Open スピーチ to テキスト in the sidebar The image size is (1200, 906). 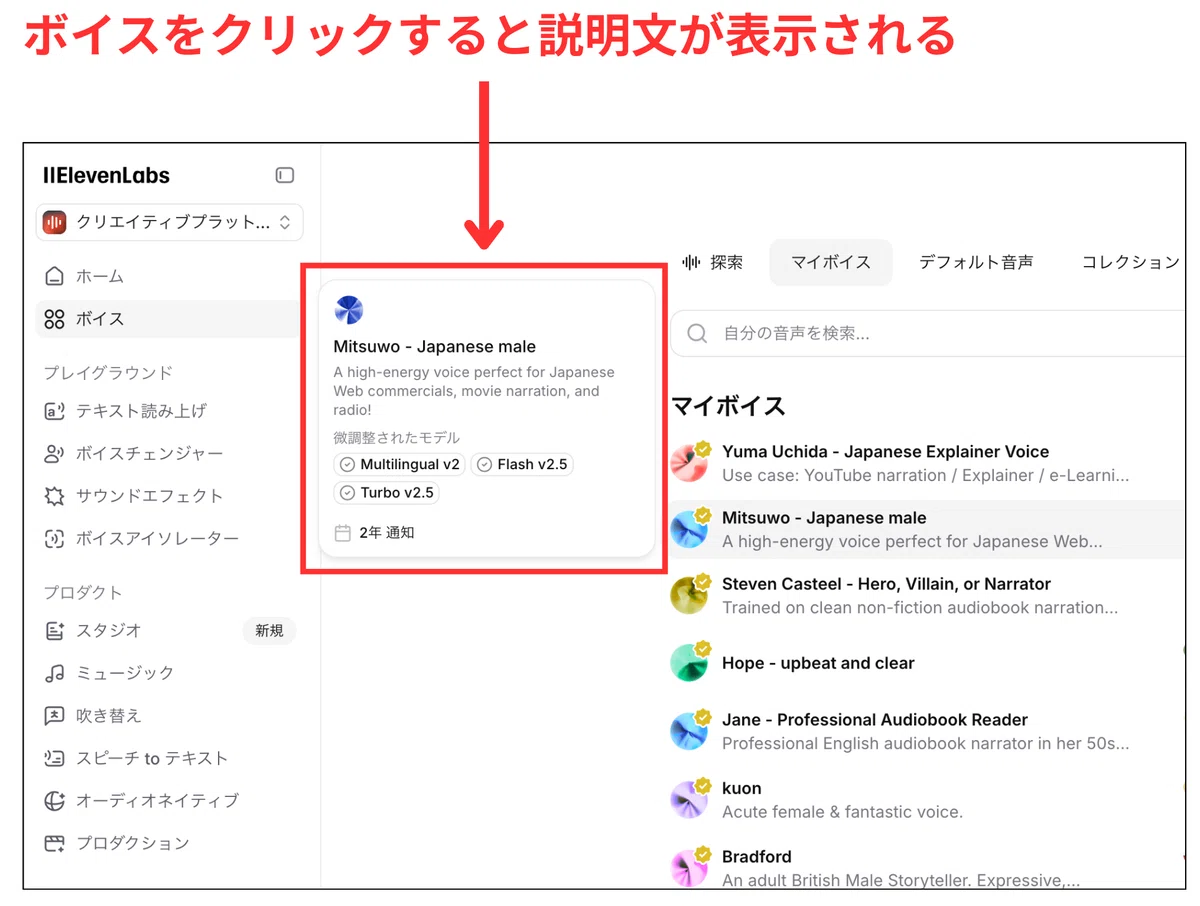(169, 758)
